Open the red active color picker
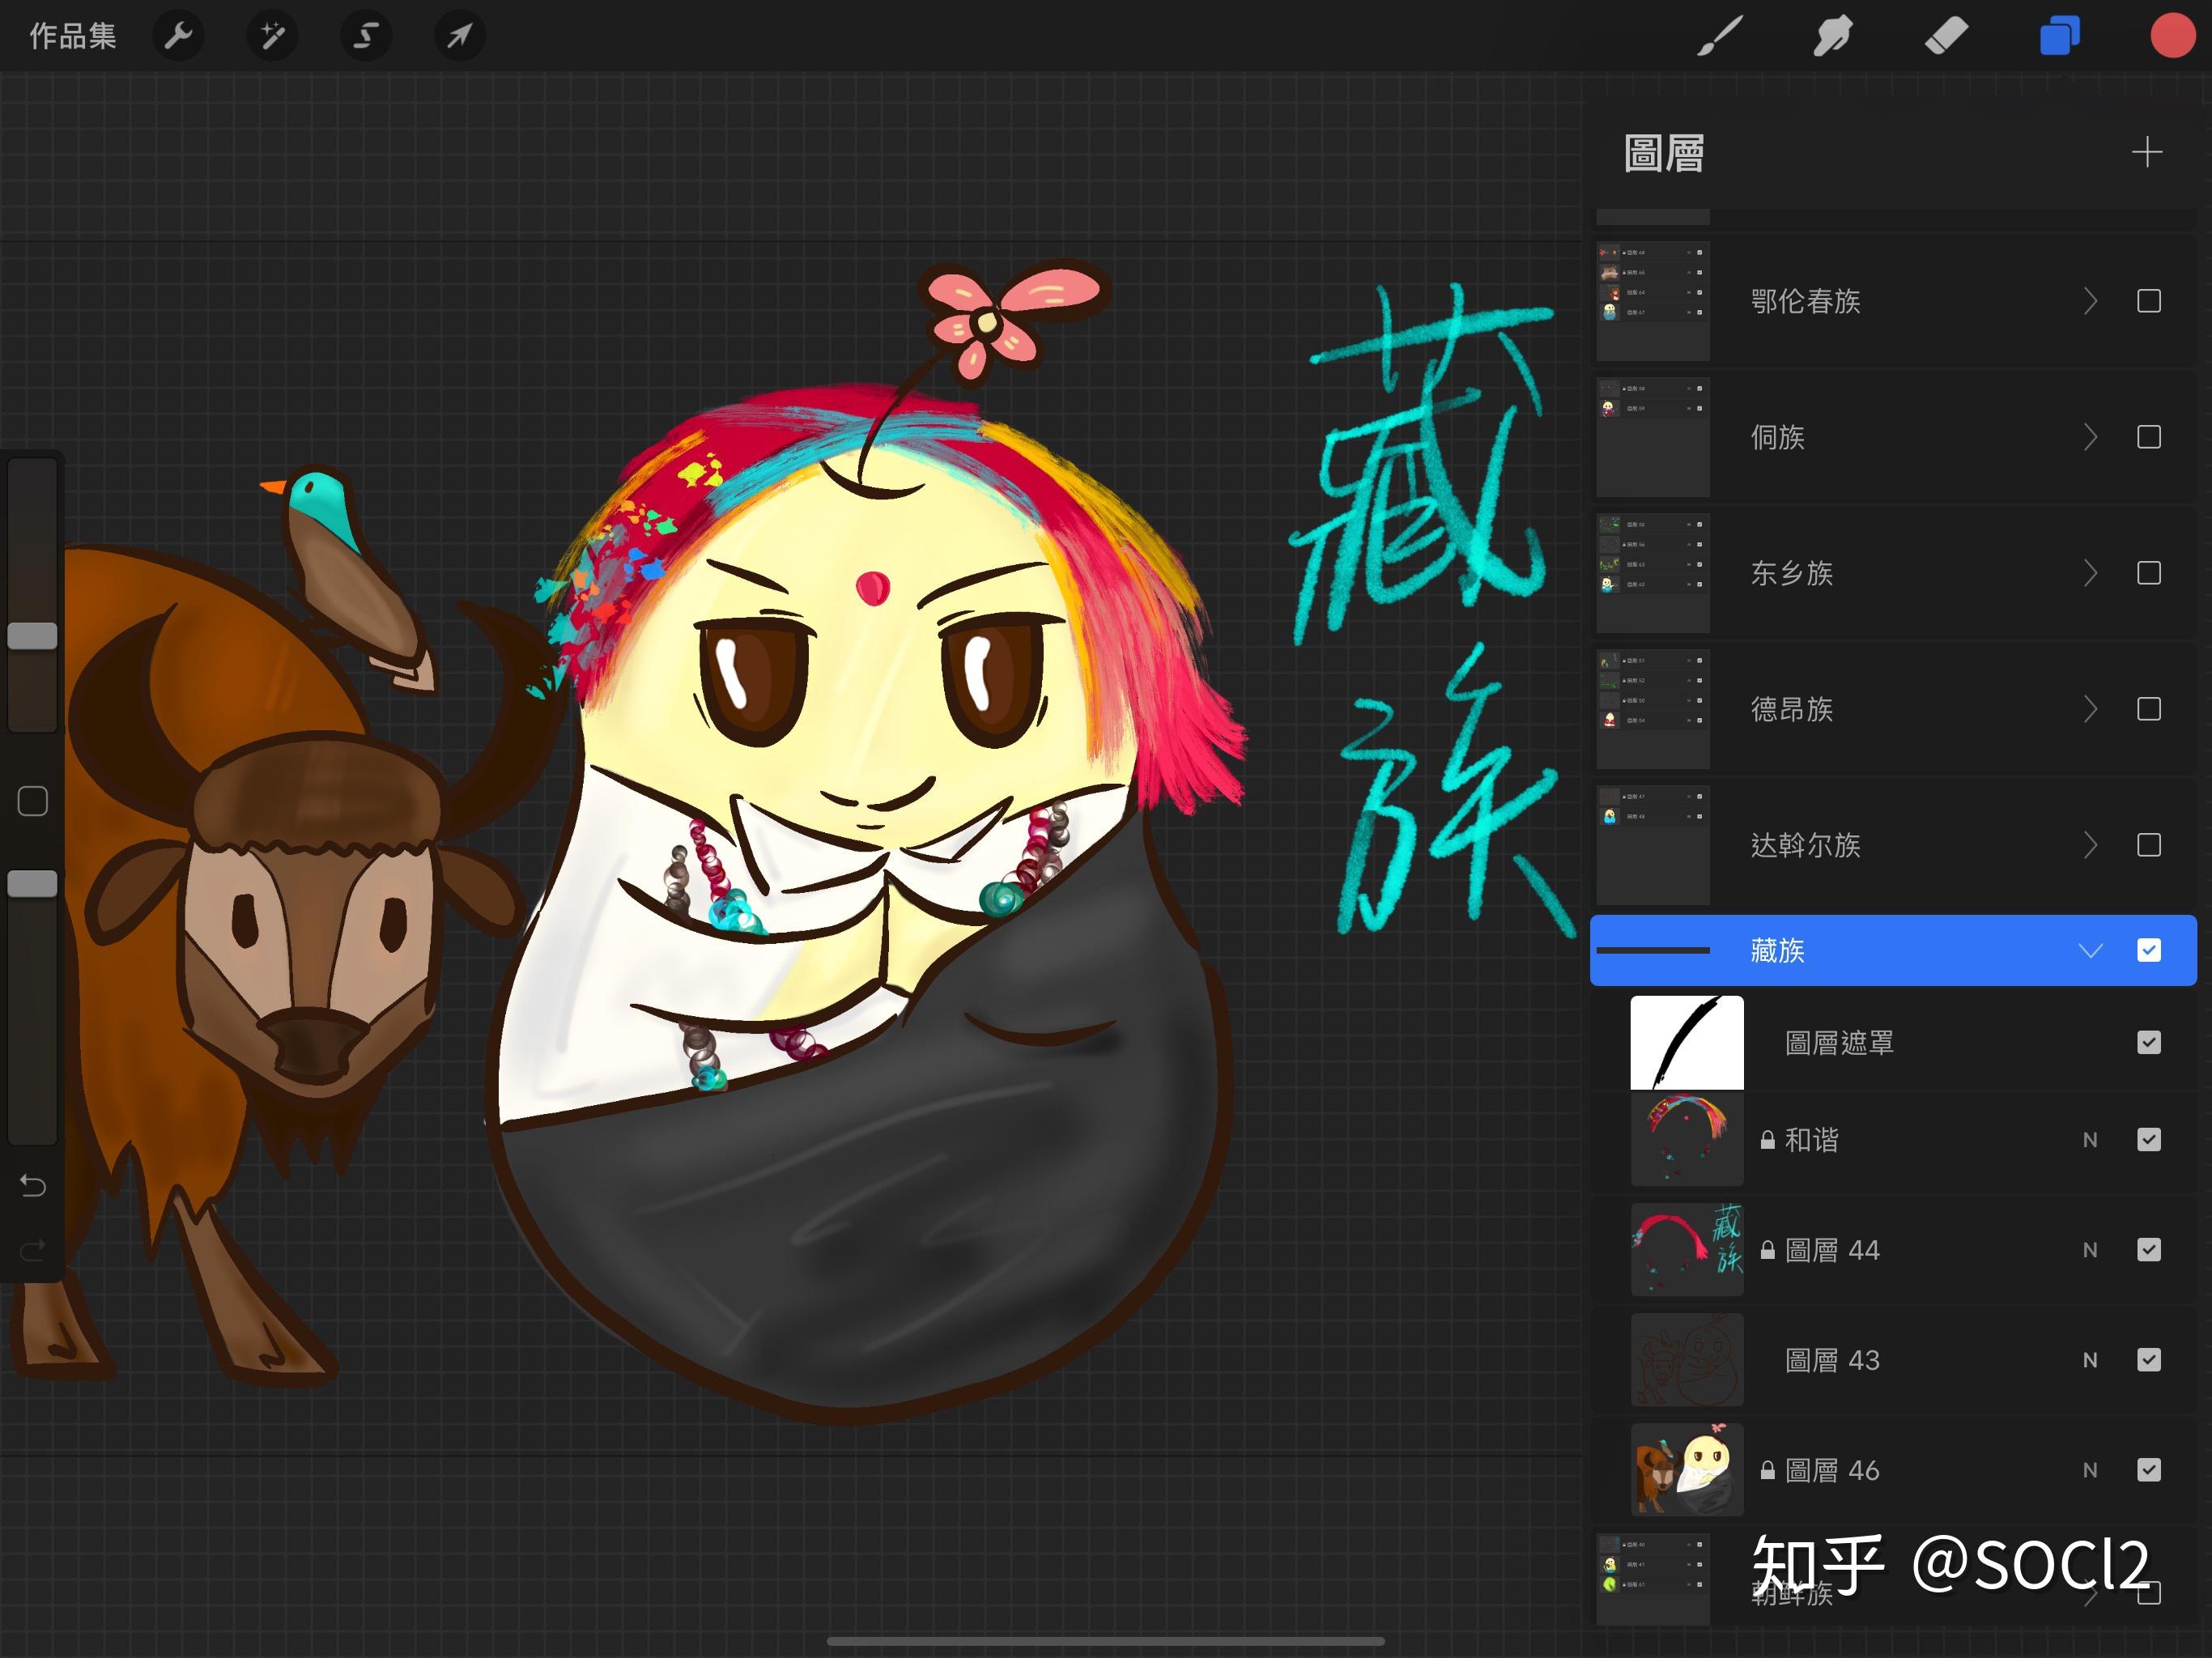2212x1658 pixels. [x=2172, y=36]
